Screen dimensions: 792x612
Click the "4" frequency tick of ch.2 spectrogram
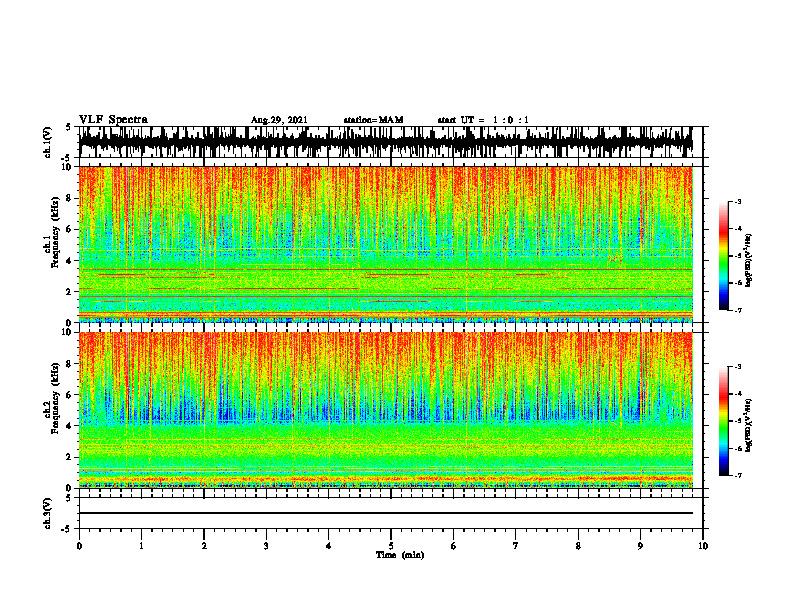click(70, 426)
